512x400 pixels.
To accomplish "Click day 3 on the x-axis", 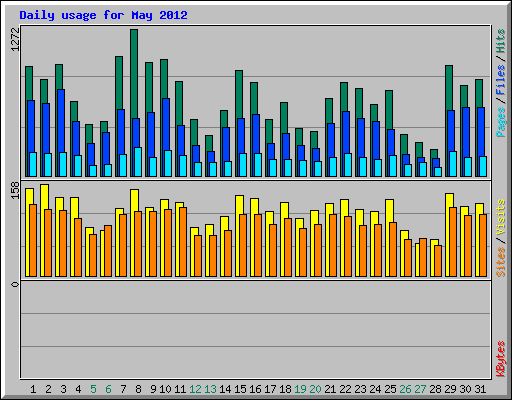I will coord(63,389).
